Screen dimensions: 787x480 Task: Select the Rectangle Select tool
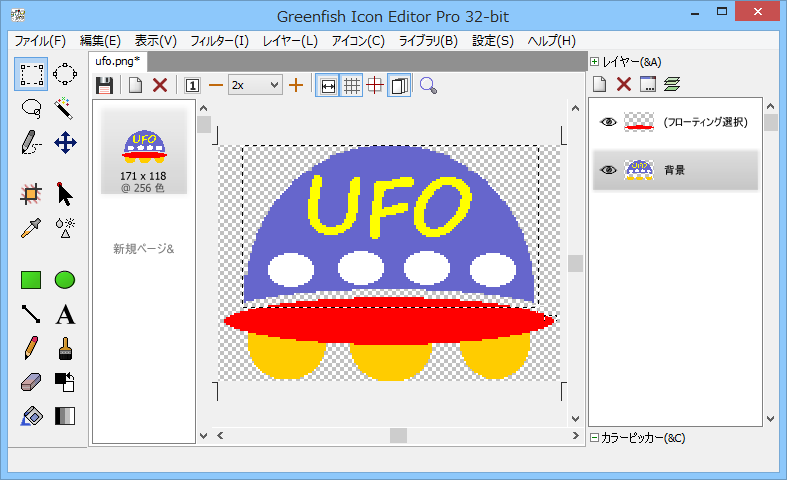(31, 74)
